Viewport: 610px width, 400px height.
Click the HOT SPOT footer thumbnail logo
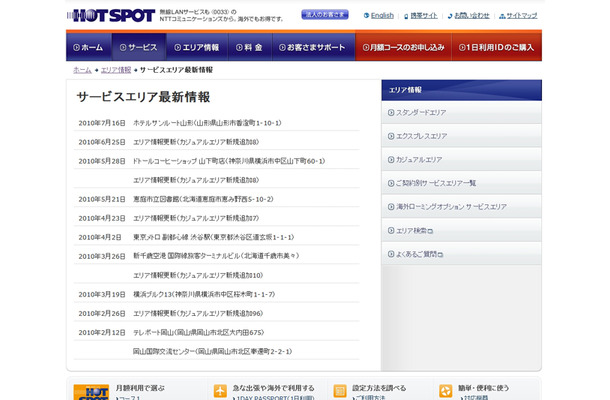[91, 392]
